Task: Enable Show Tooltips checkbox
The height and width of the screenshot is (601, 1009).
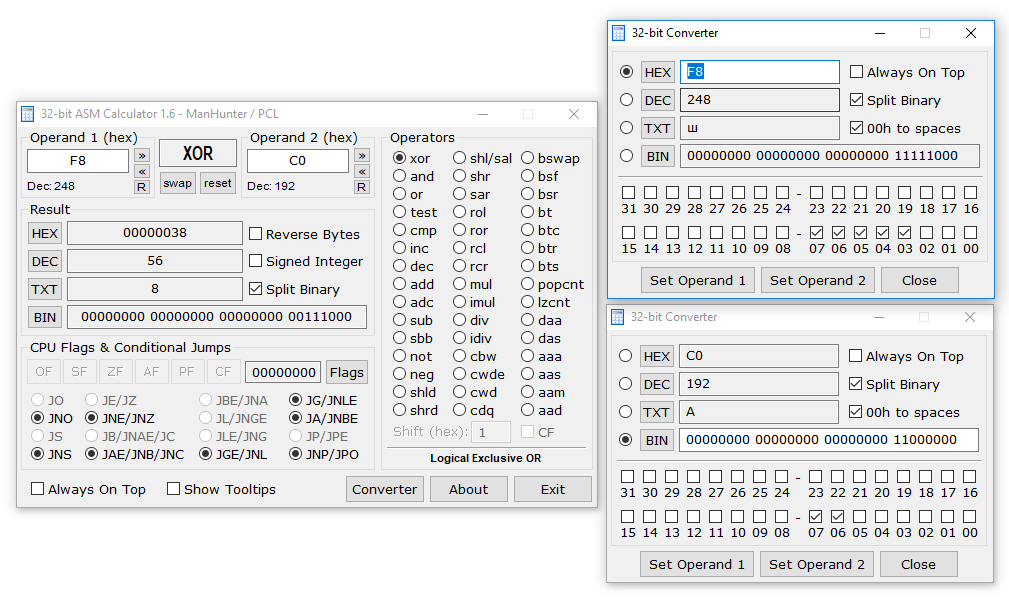Action: click(x=174, y=489)
